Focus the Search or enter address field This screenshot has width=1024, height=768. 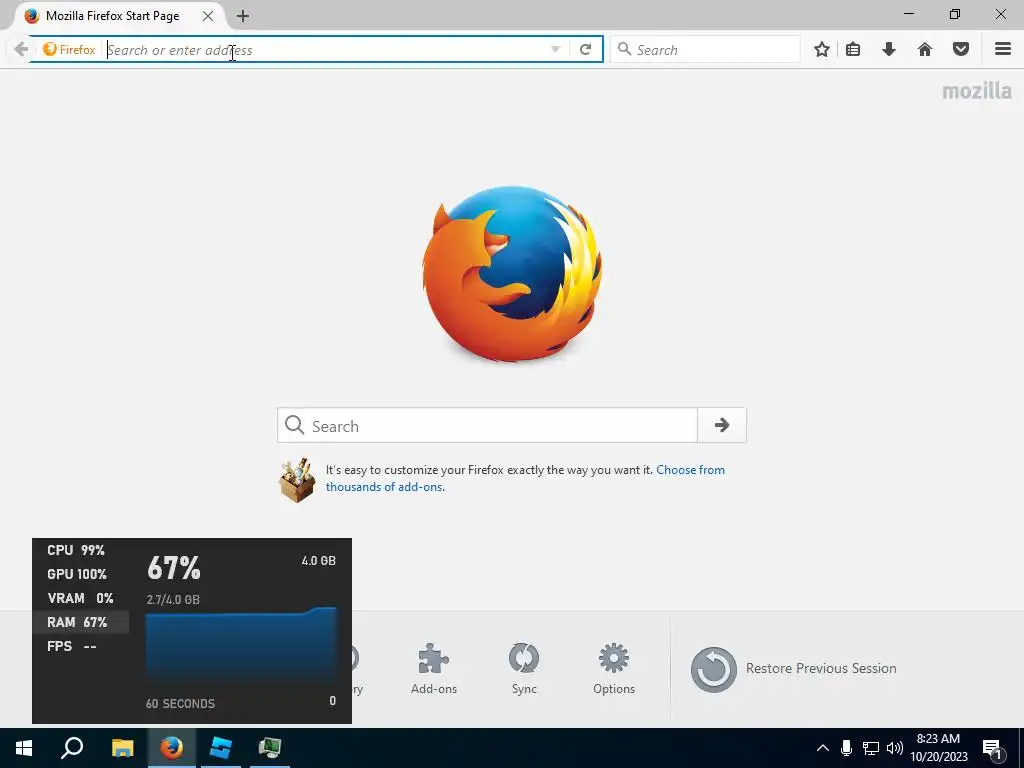[x=325, y=50]
